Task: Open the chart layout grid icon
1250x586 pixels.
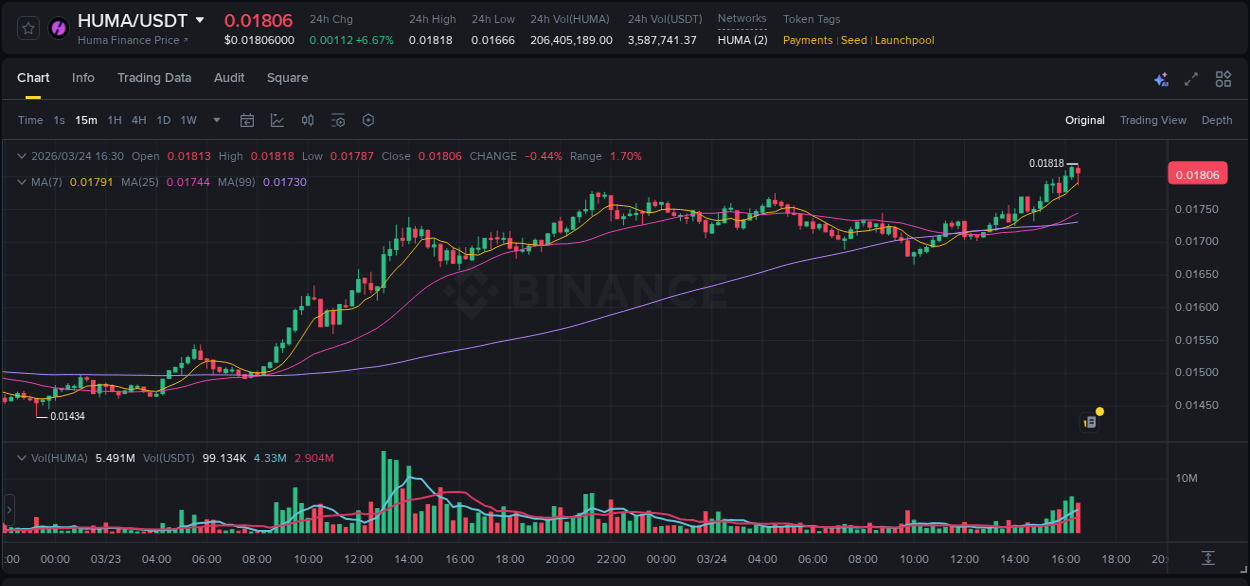Action: pos(1223,79)
